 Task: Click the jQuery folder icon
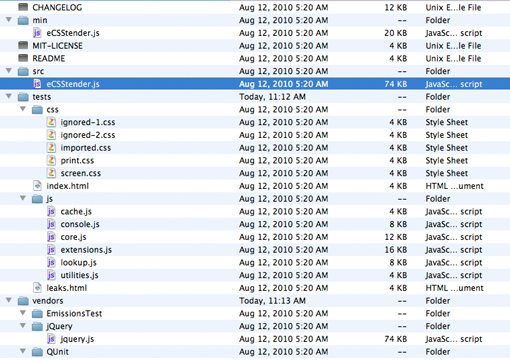(37, 326)
